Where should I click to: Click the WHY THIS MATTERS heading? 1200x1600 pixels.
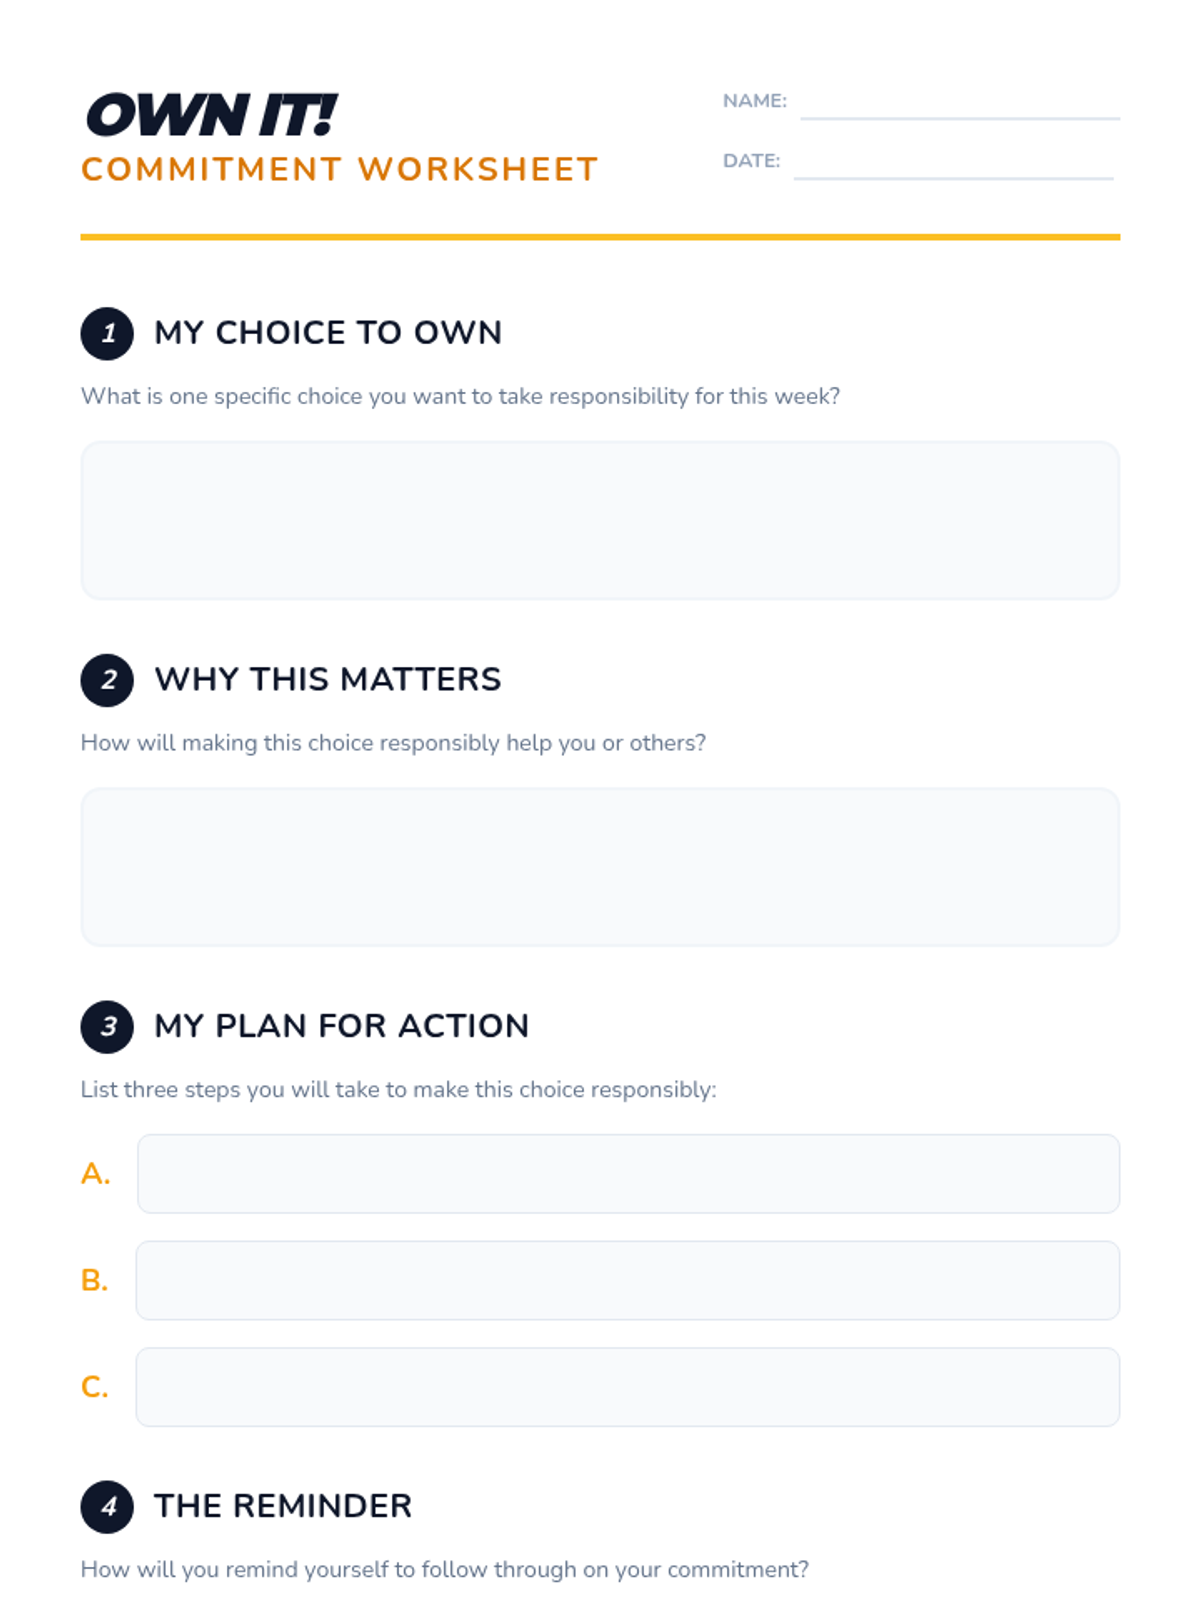328,680
